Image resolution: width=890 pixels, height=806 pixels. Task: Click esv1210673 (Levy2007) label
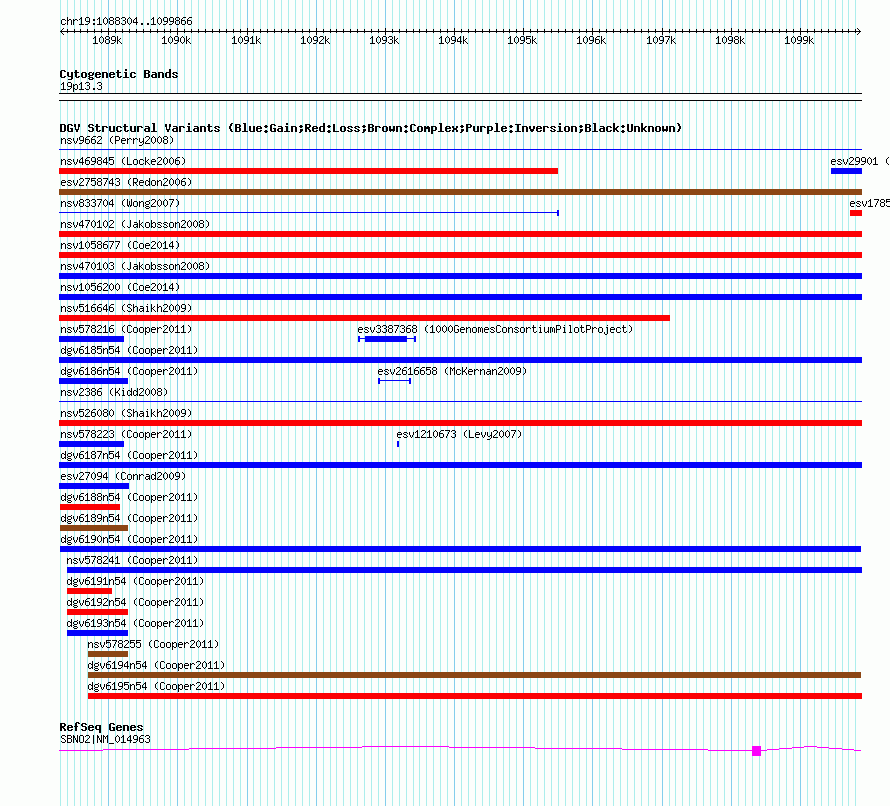[459, 434]
